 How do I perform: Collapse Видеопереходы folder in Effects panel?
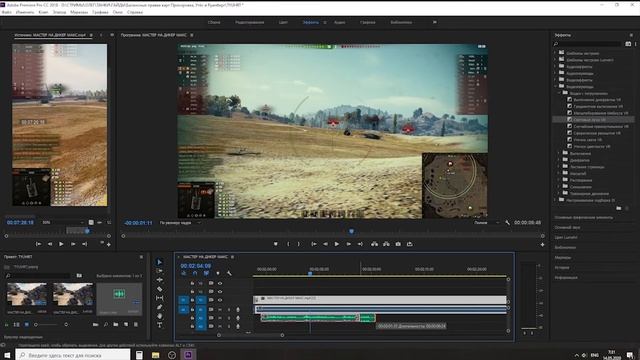tap(556, 87)
